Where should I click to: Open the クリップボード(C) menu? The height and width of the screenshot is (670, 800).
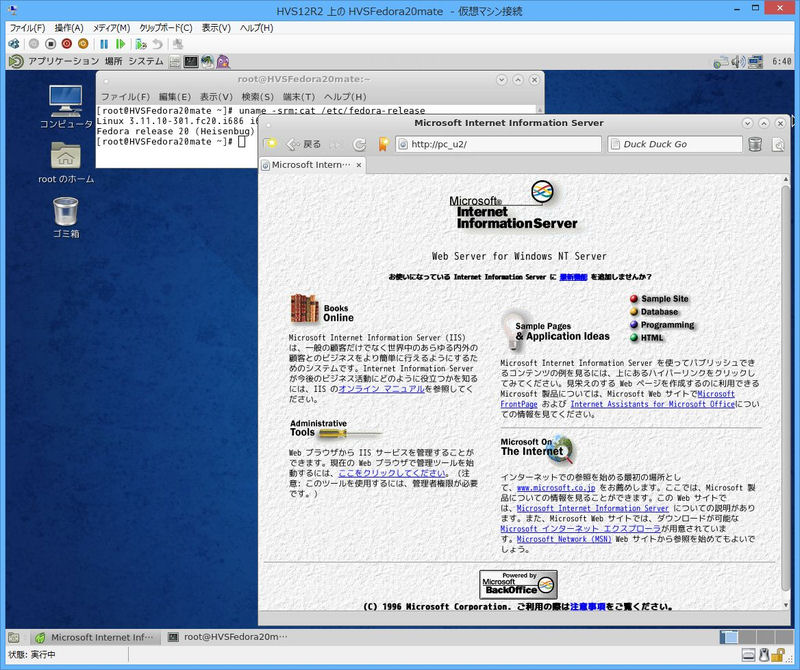(166, 28)
